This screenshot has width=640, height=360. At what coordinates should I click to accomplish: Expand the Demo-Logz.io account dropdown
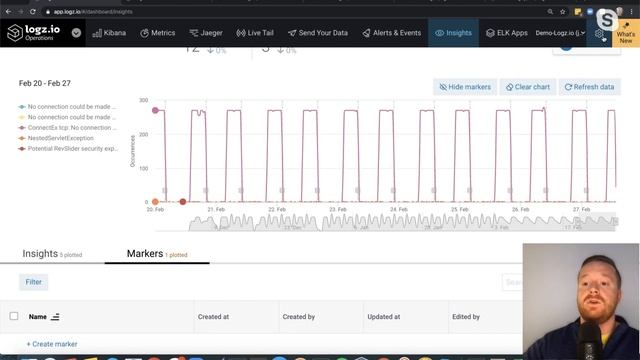pyautogui.click(x=560, y=33)
